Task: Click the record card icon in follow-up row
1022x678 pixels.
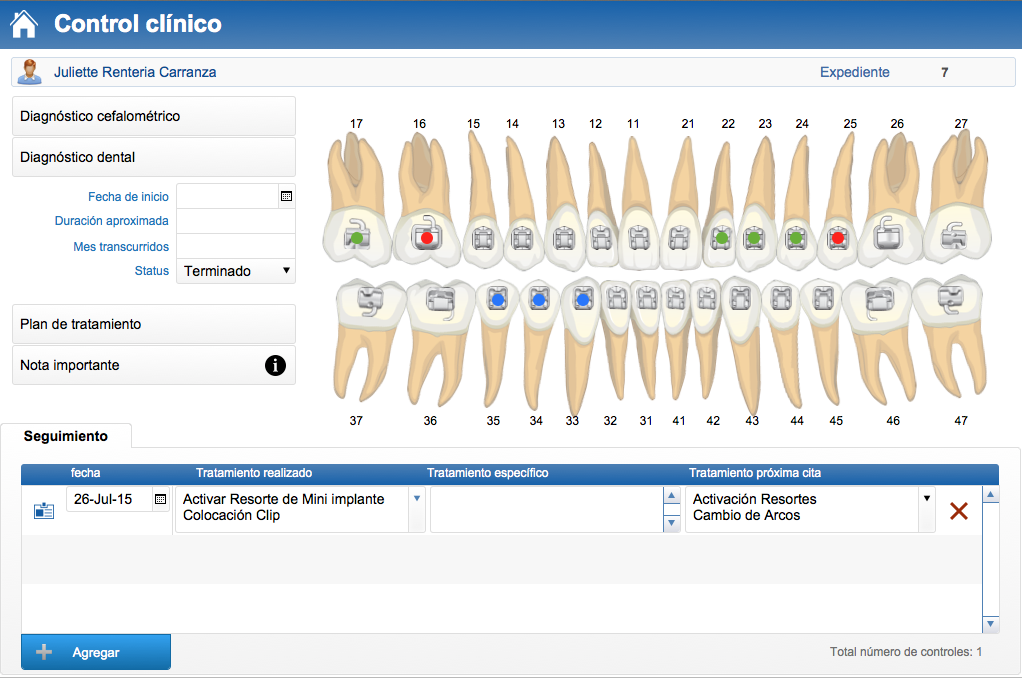Action: click(44, 511)
